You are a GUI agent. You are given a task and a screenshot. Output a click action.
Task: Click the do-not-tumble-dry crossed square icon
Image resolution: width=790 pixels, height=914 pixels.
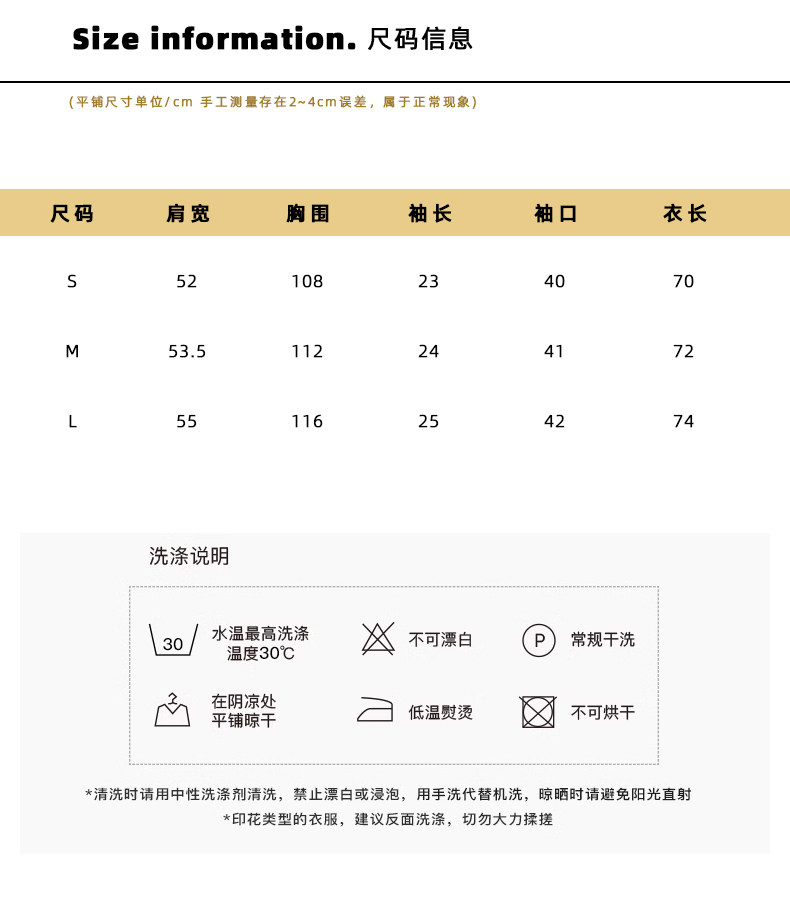538,712
